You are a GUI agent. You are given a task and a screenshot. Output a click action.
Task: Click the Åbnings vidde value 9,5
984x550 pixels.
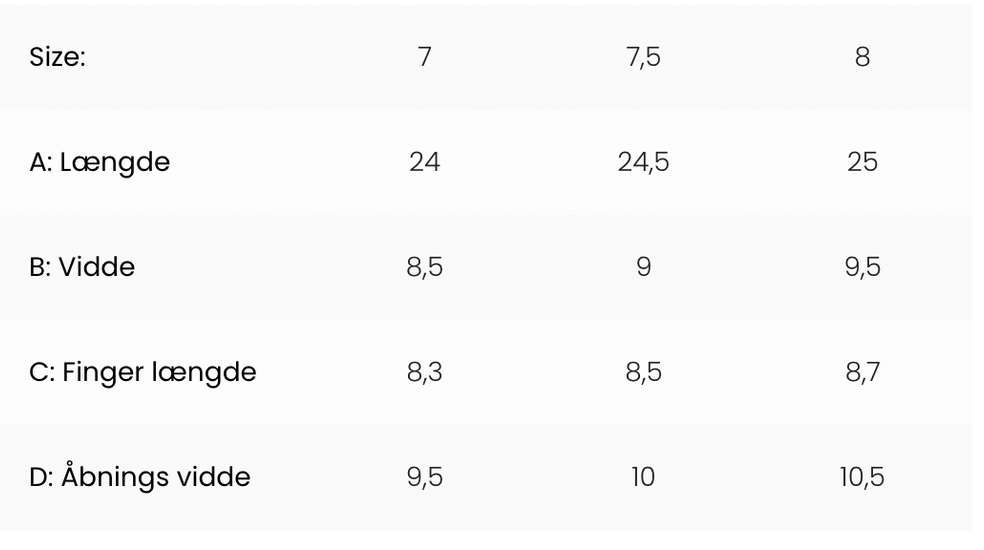pos(424,477)
